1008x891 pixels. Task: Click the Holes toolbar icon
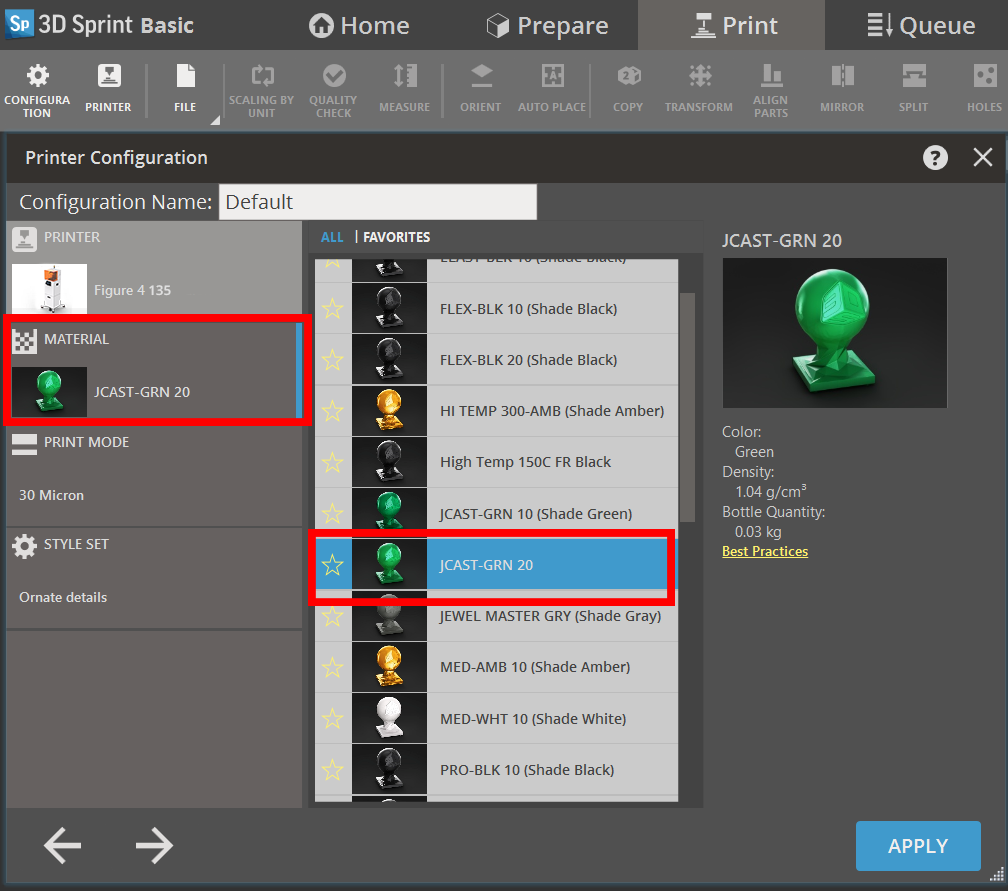(x=983, y=88)
